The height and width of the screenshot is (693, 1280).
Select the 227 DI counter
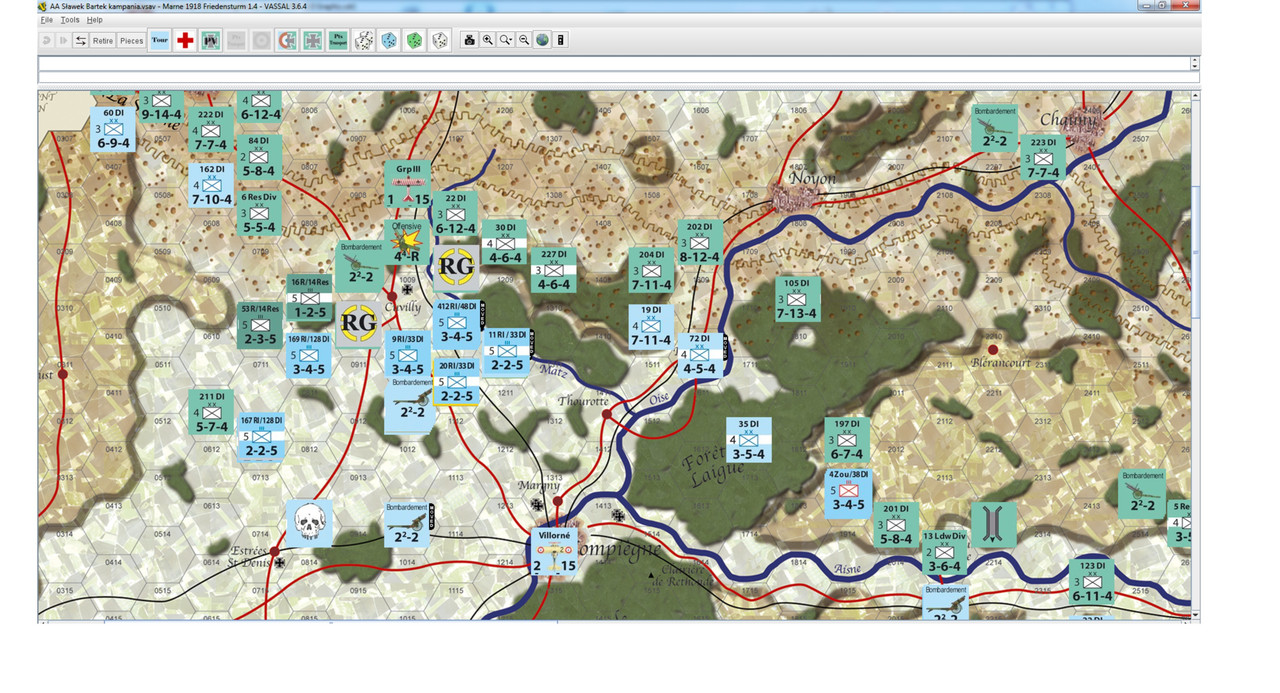553,270
